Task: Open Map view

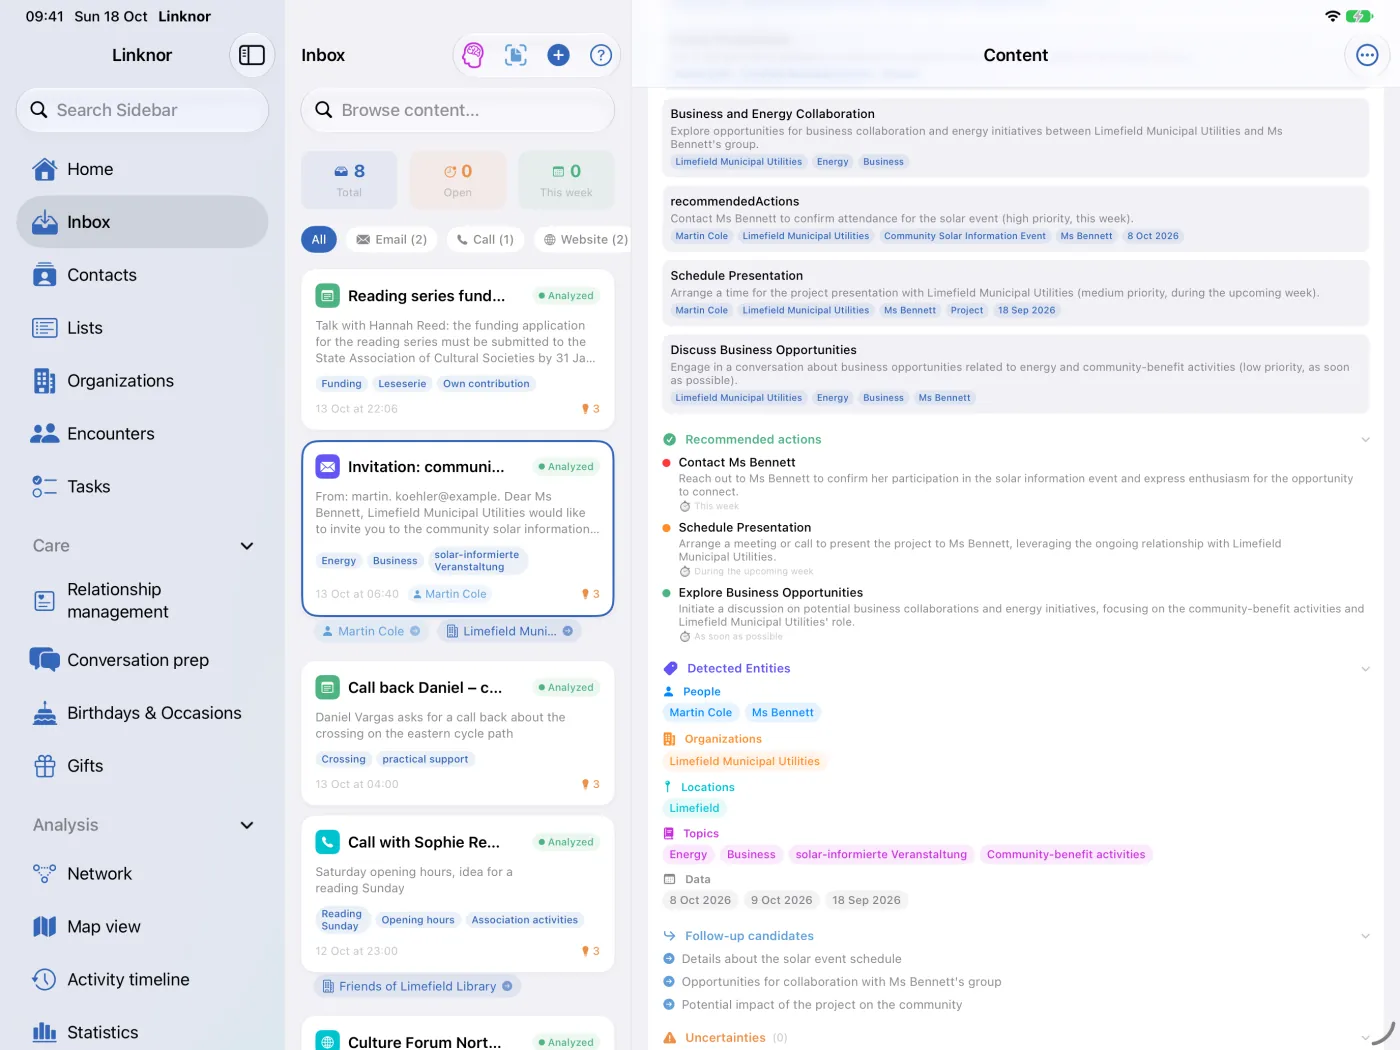Action: coord(142,927)
